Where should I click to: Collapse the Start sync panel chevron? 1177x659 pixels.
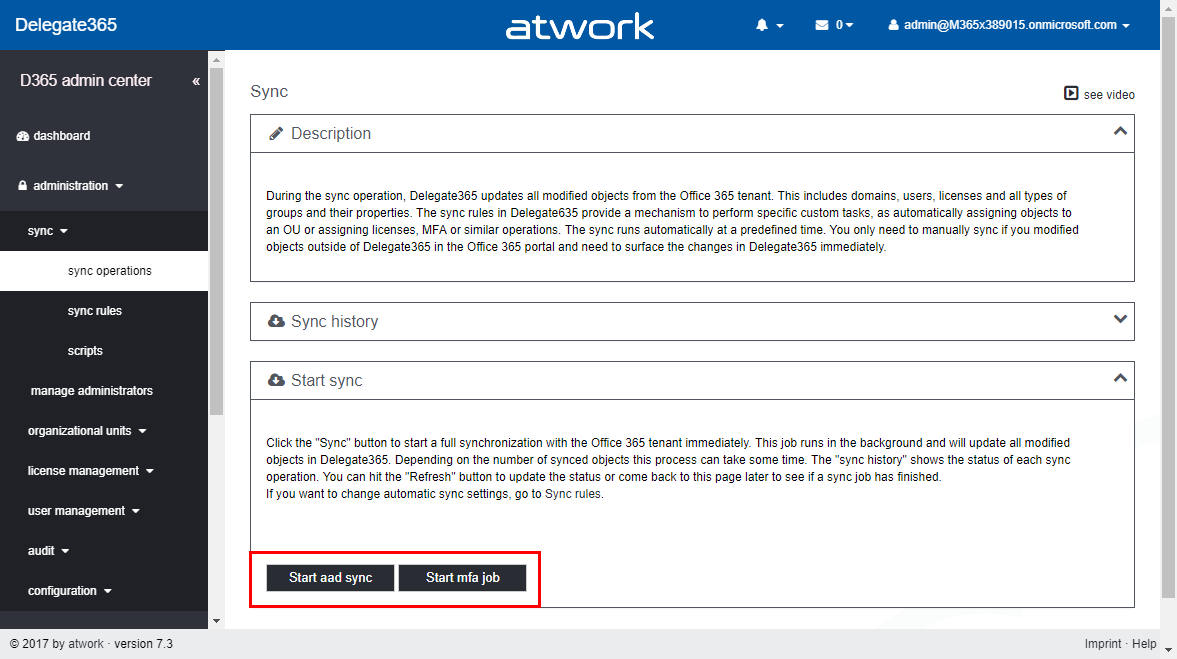(x=1120, y=378)
